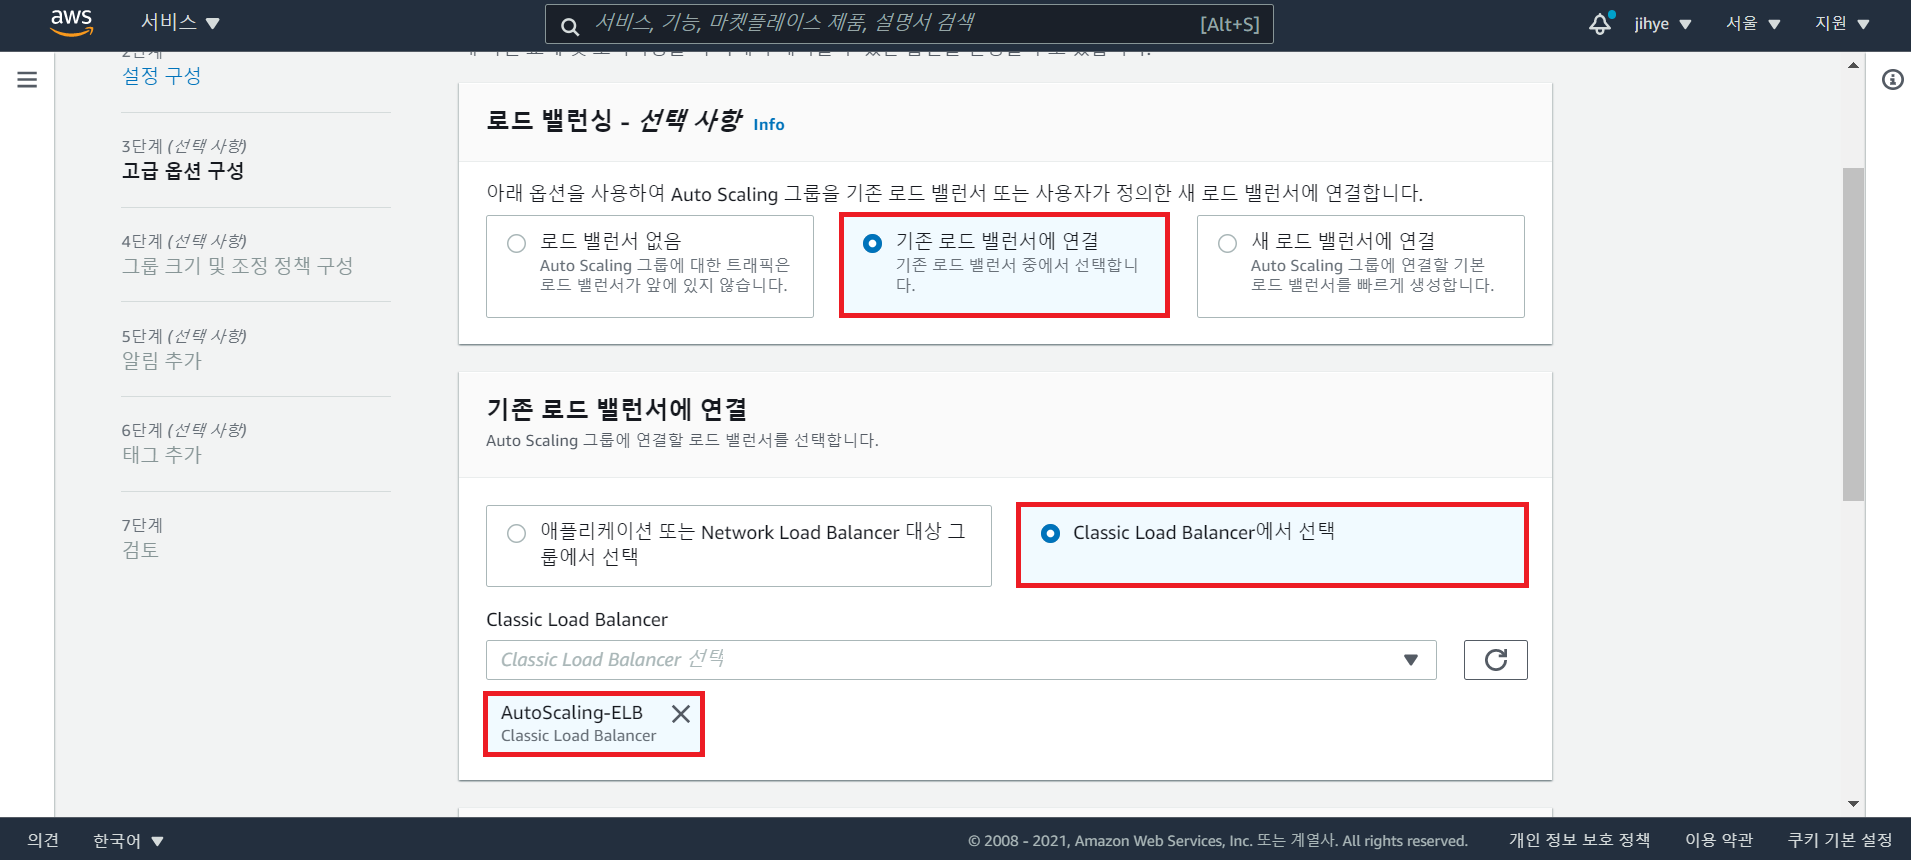Viewport: 1911px width, 860px height.
Task: Open the 고급 옵션 구성 step
Action: pos(183,171)
